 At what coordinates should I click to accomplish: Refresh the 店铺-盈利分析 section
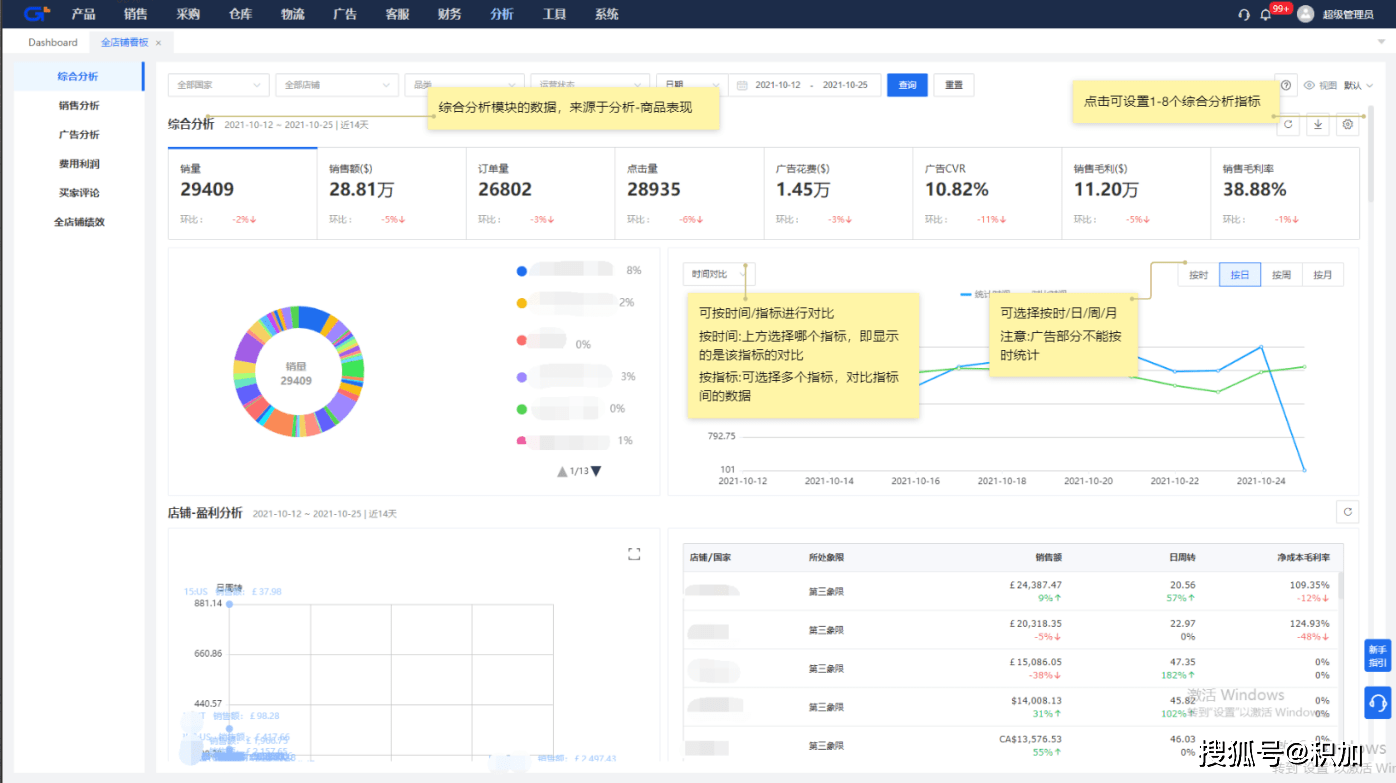tap(1348, 511)
